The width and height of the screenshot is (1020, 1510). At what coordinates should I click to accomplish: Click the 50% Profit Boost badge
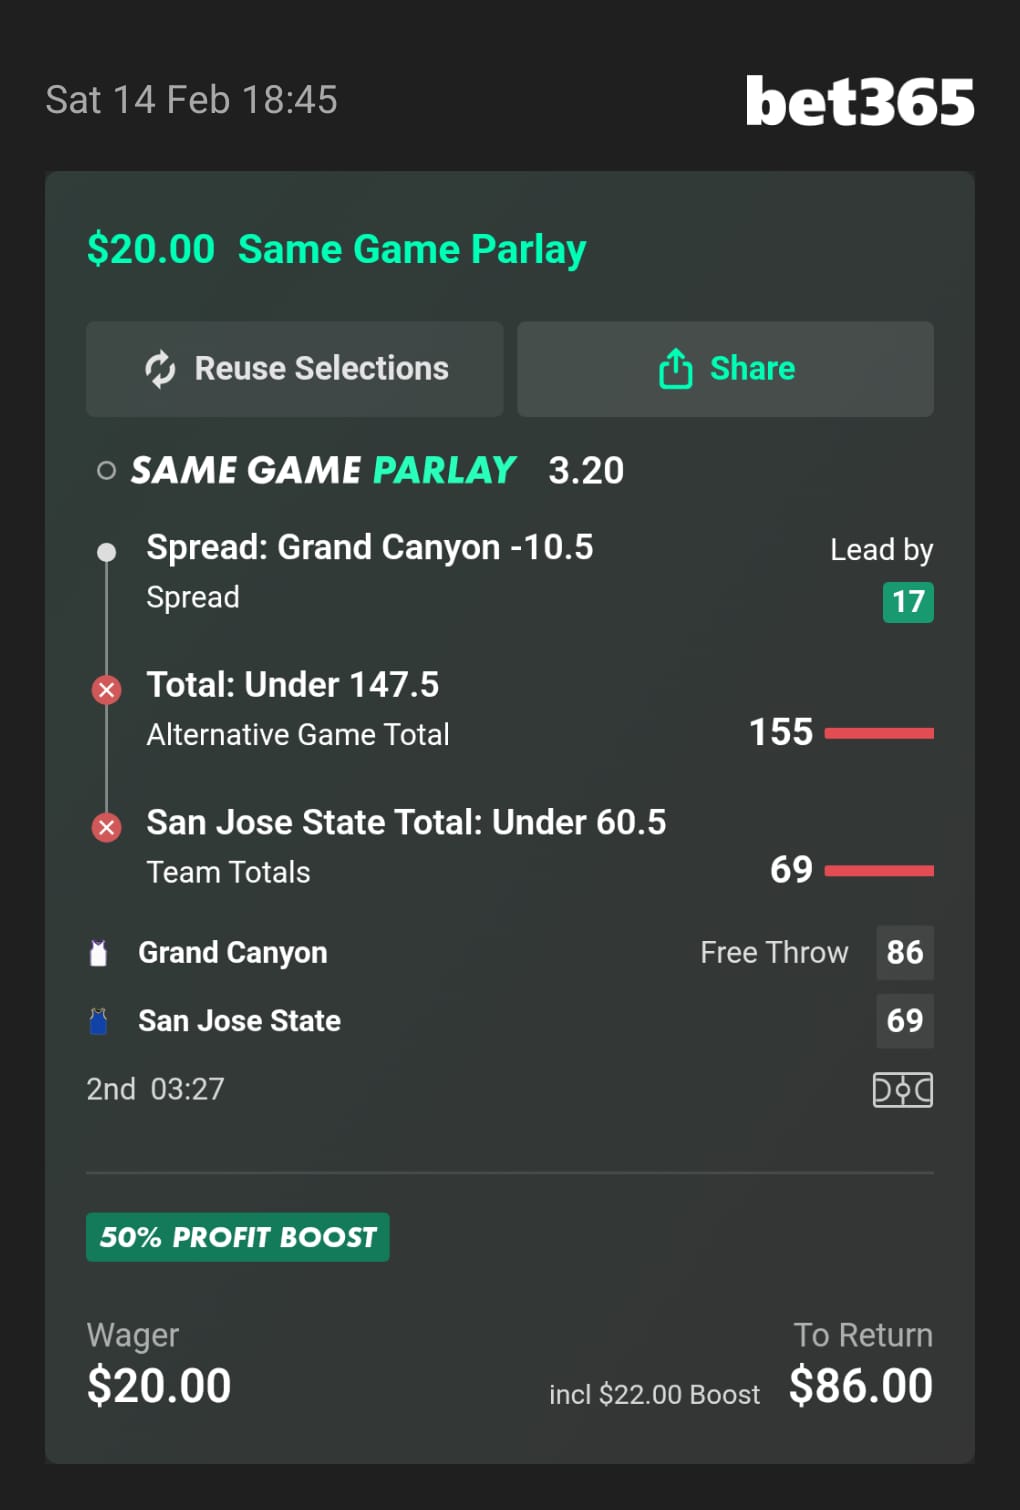[238, 1237]
